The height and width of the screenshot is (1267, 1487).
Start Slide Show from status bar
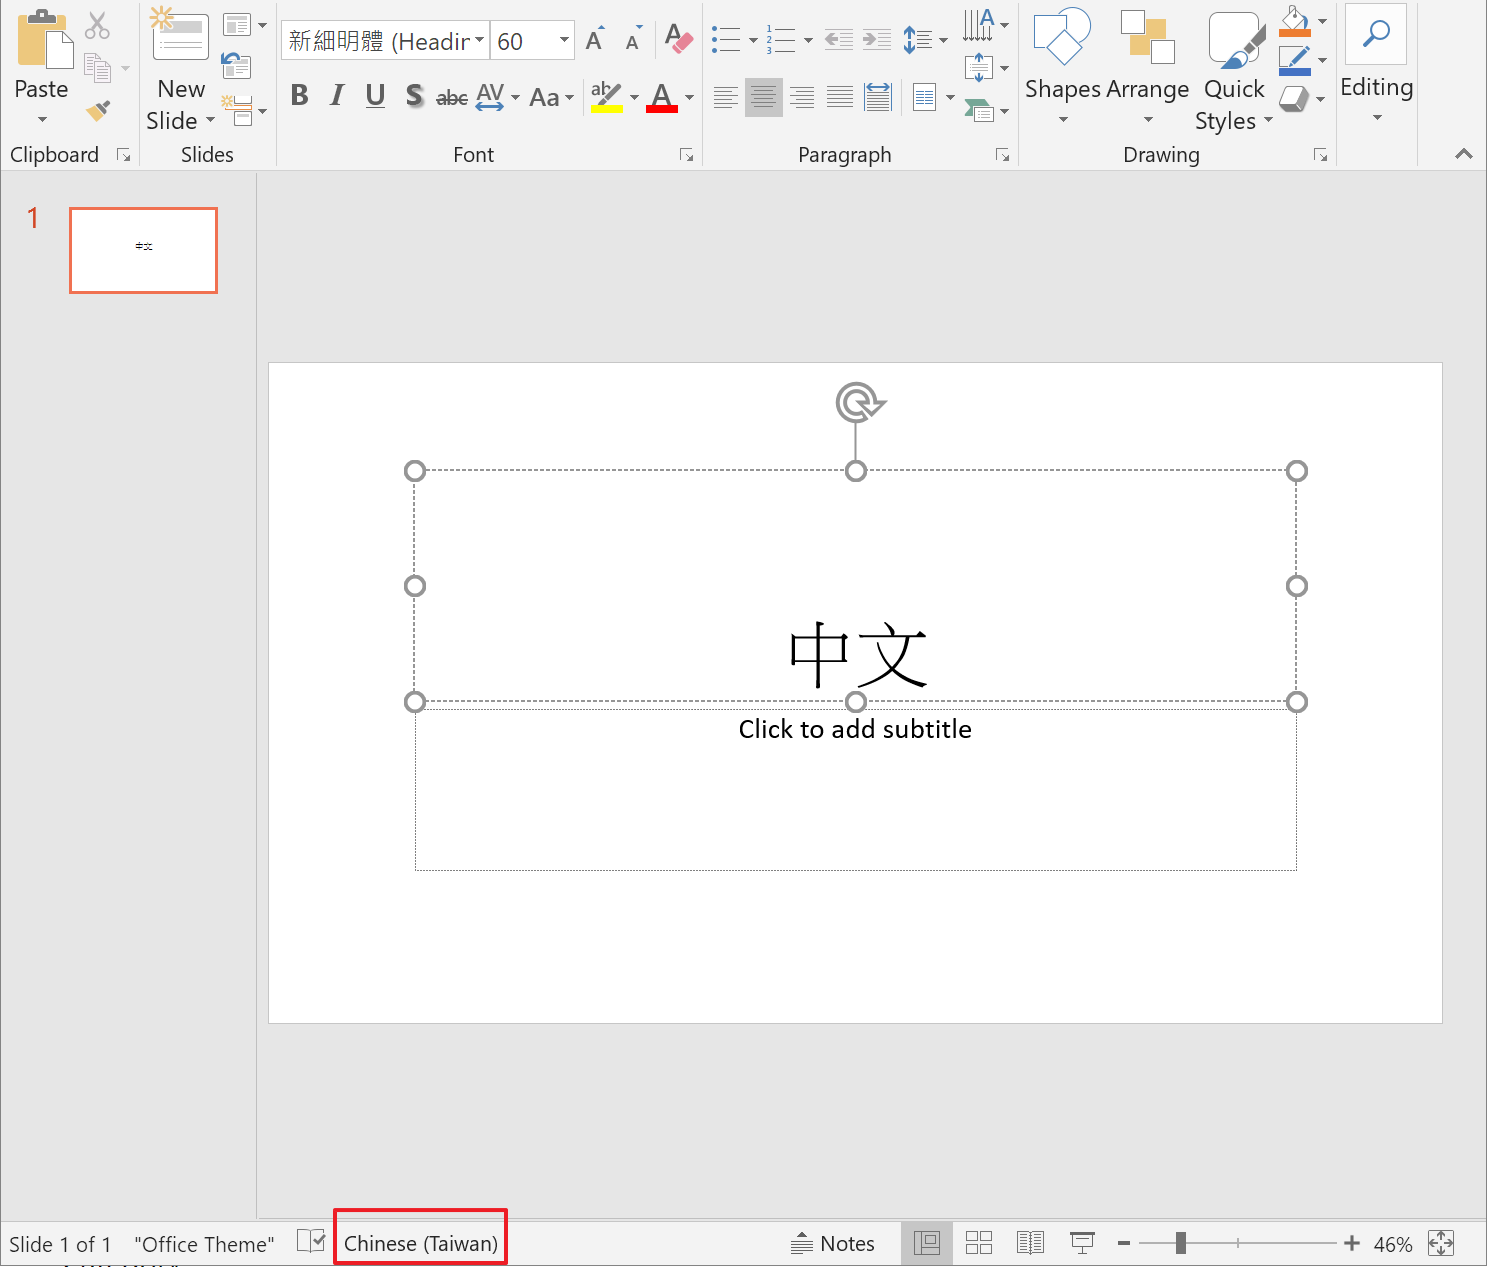click(1082, 1243)
